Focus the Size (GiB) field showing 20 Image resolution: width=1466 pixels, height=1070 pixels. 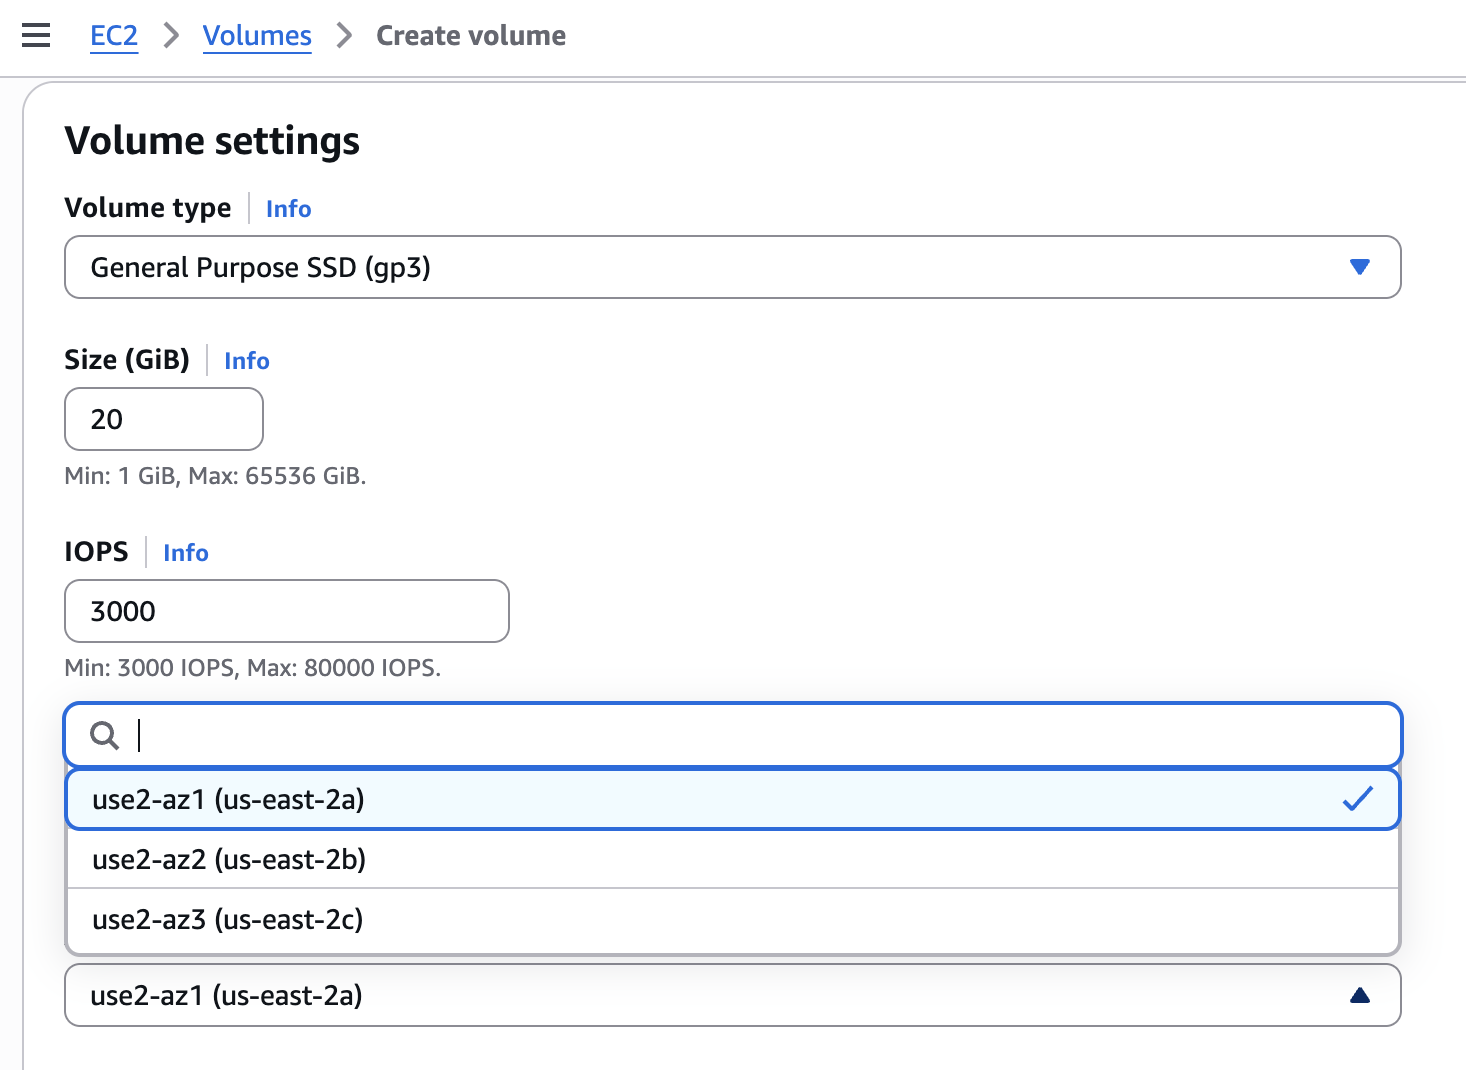(164, 419)
